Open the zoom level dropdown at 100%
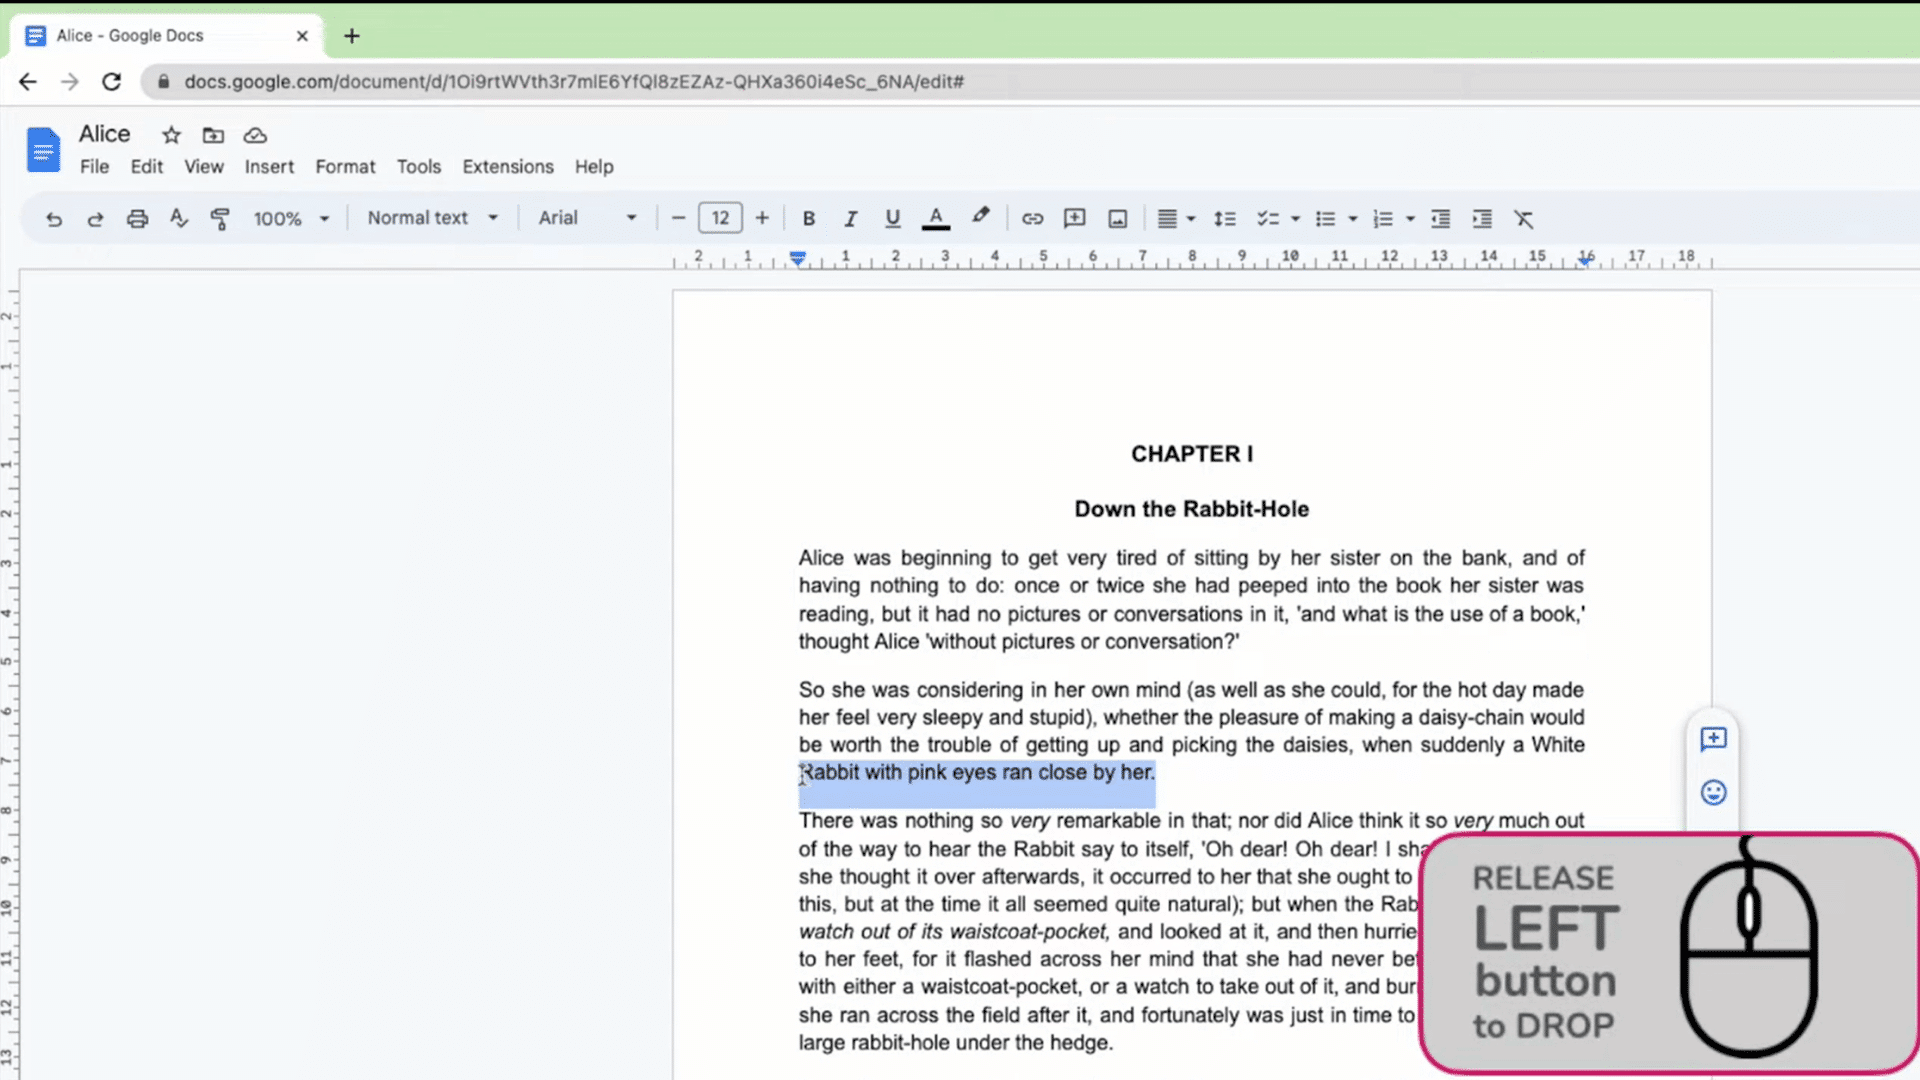The width and height of the screenshot is (1920, 1080). click(291, 219)
